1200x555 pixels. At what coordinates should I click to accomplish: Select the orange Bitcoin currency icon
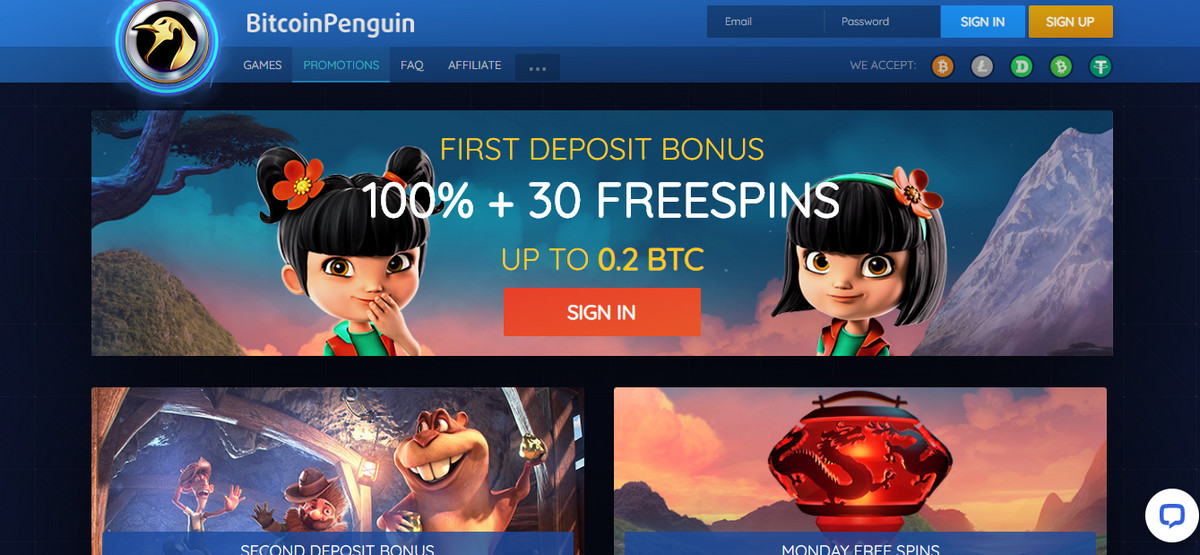942,66
